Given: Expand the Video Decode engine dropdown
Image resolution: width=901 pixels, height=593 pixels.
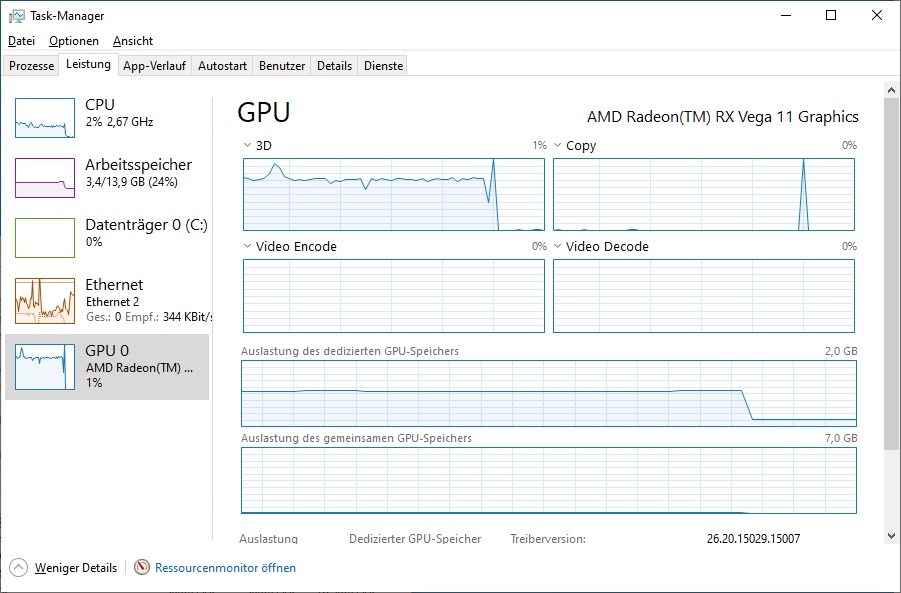Looking at the screenshot, I should coord(558,247).
